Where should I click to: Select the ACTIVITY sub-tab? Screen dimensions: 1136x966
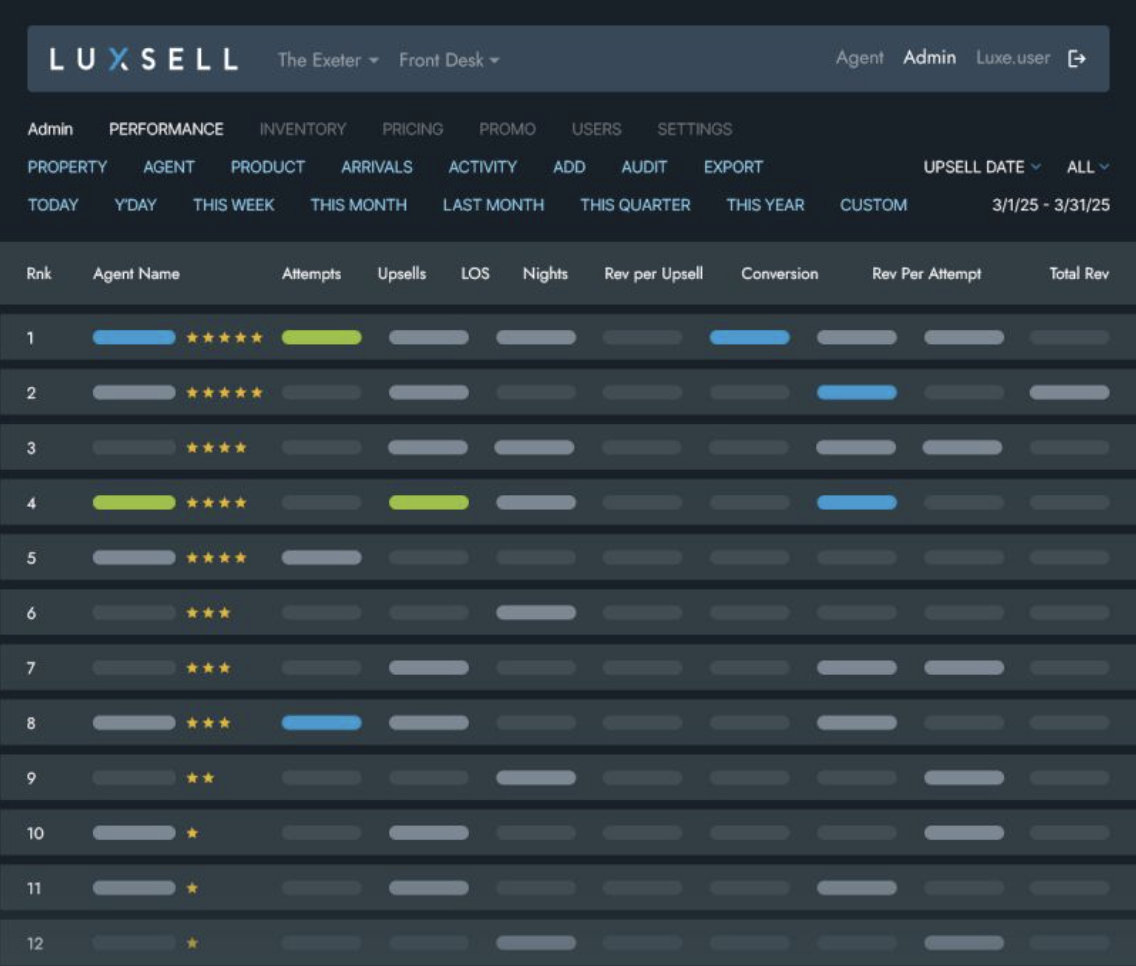click(483, 167)
